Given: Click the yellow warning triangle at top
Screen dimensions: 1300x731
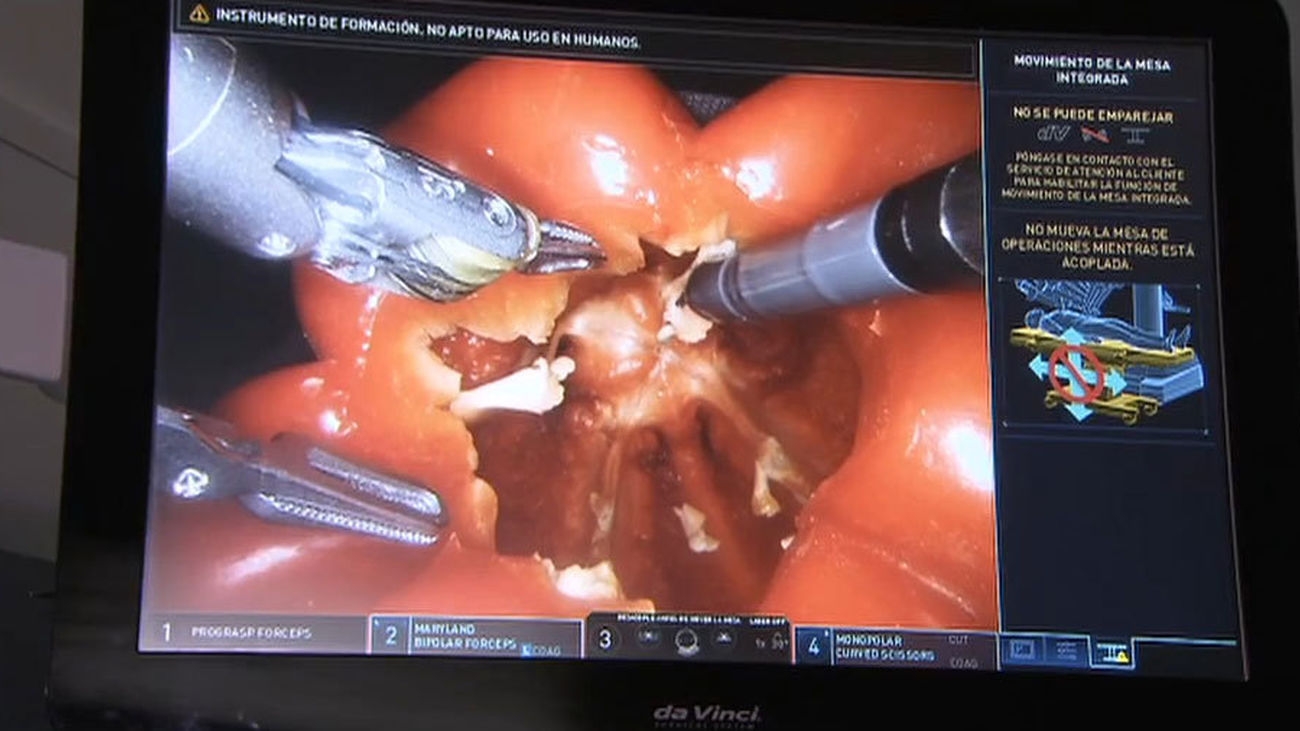Looking at the screenshot, I should pos(200,14).
